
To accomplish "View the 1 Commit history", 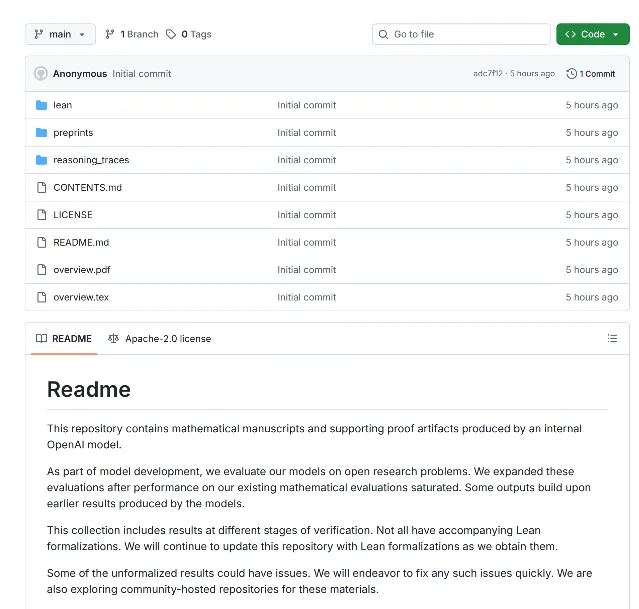I will pos(597,74).
